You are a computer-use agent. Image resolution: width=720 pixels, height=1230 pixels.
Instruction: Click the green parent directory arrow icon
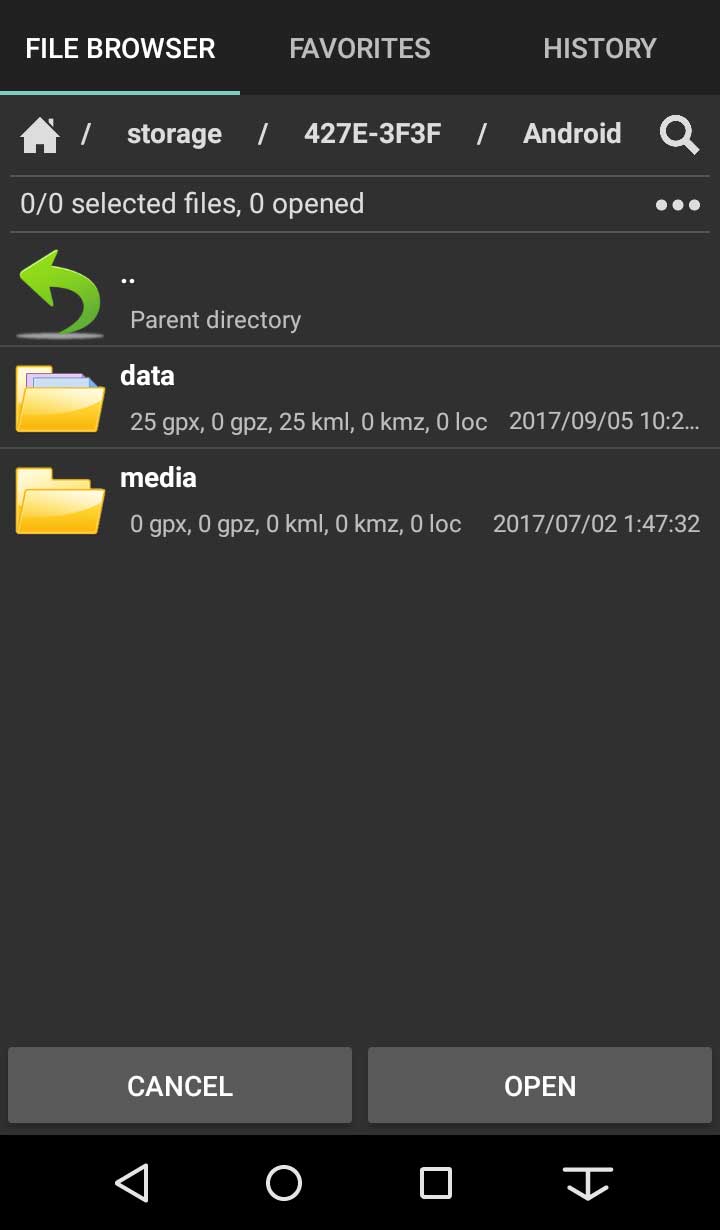60,294
